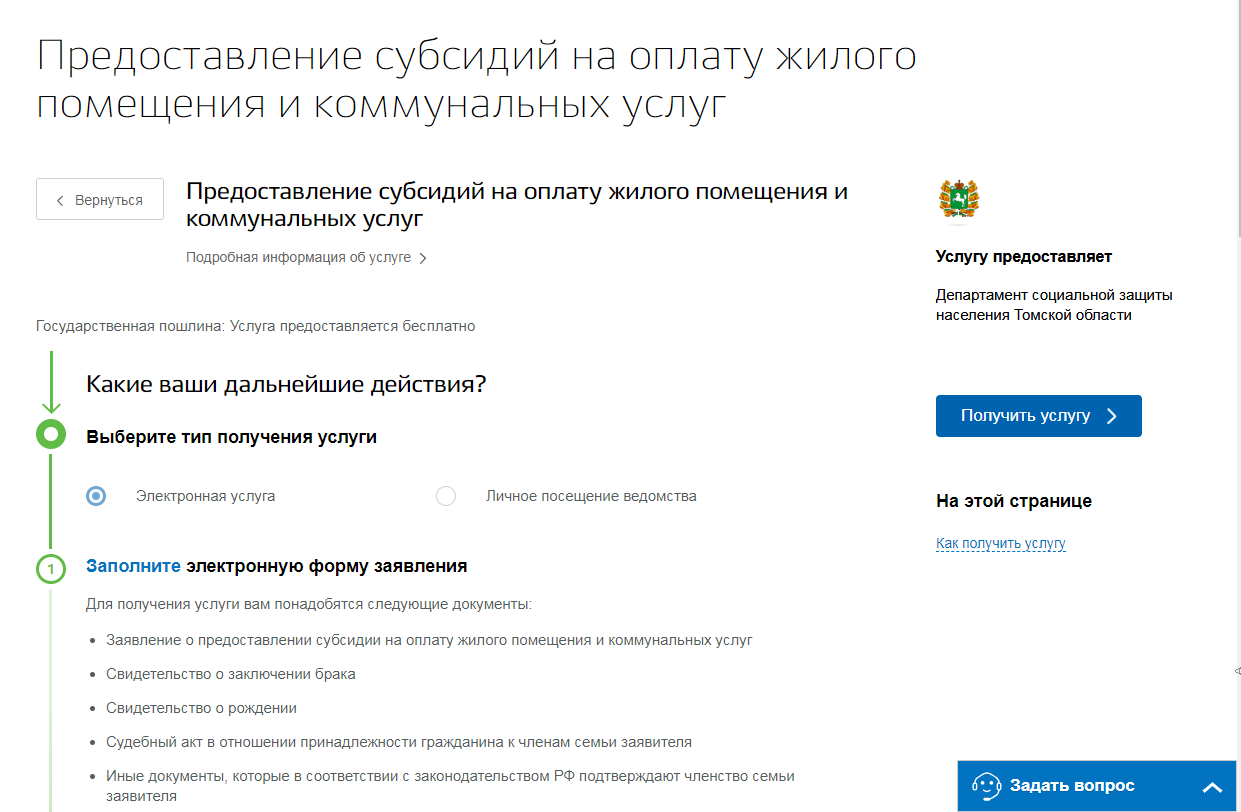
Task: Click the headset icon in the chat widget
Action: [x=986, y=786]
